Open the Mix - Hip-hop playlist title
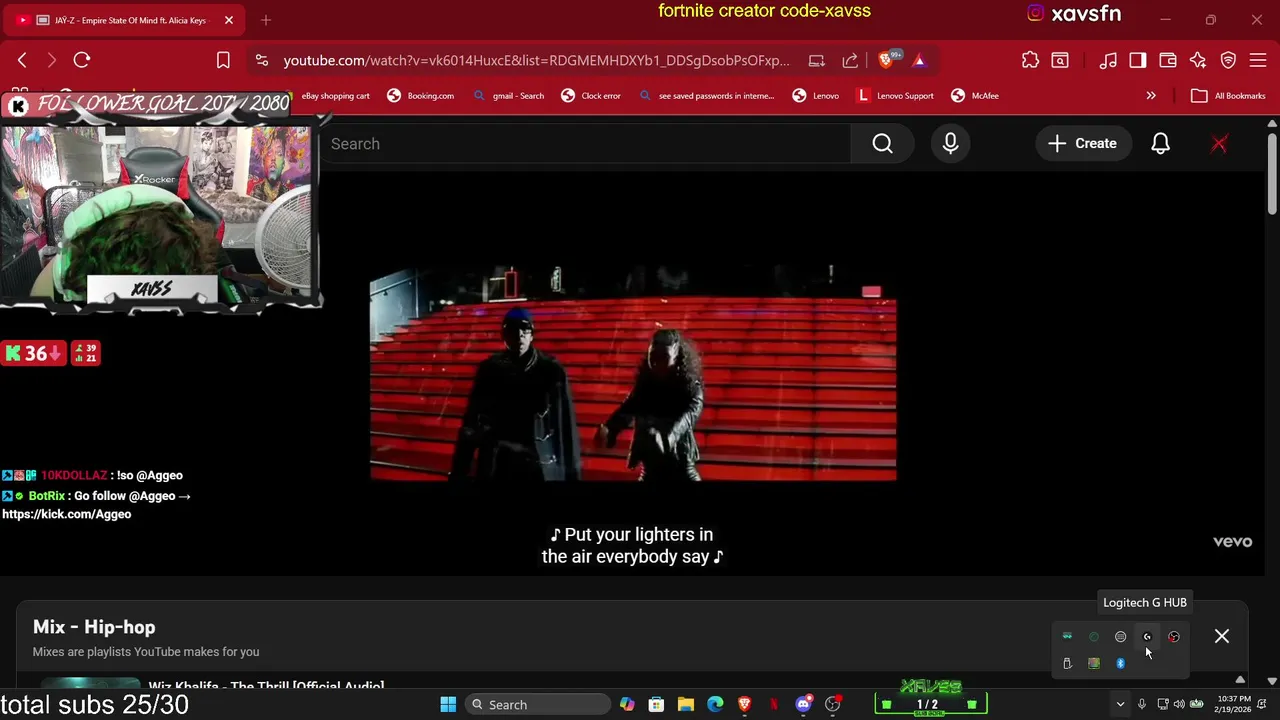Image resolution: width=1280 pixels, height=720 pixels. click(94, 627)
